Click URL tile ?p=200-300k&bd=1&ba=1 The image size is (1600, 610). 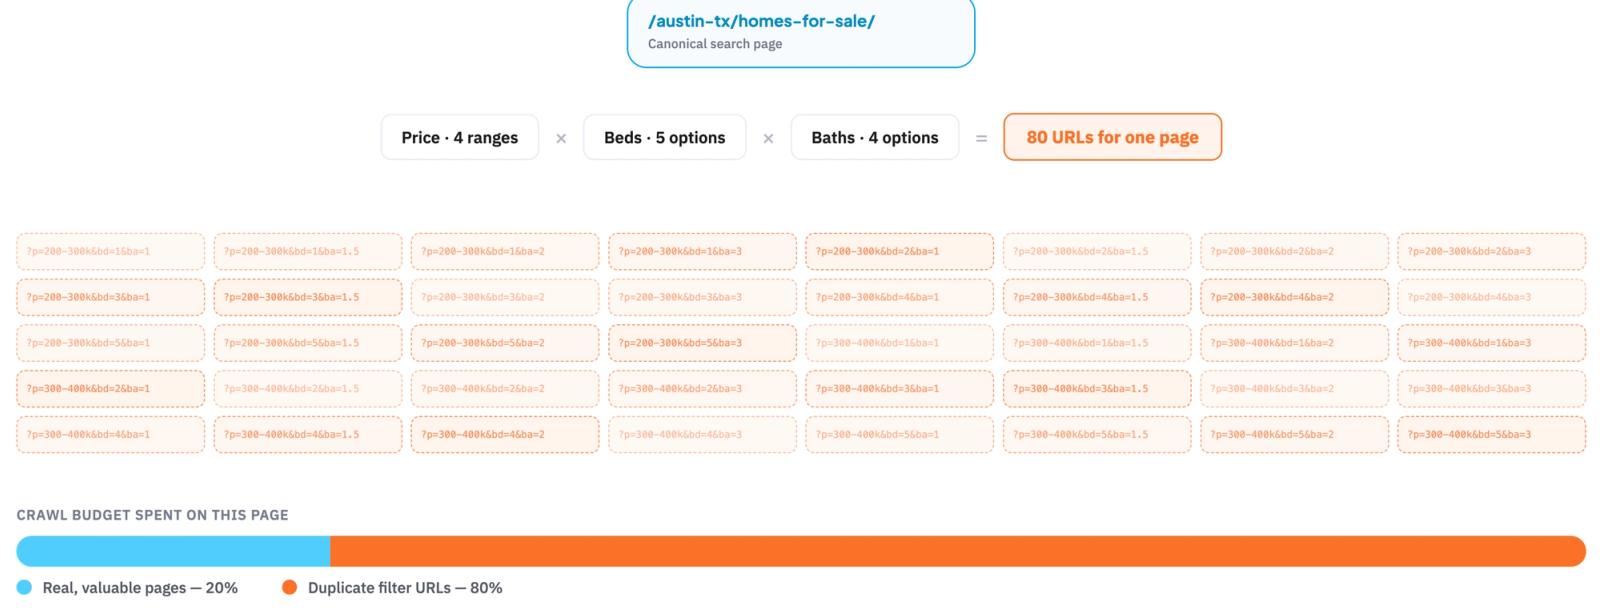(x=110, y=252)
